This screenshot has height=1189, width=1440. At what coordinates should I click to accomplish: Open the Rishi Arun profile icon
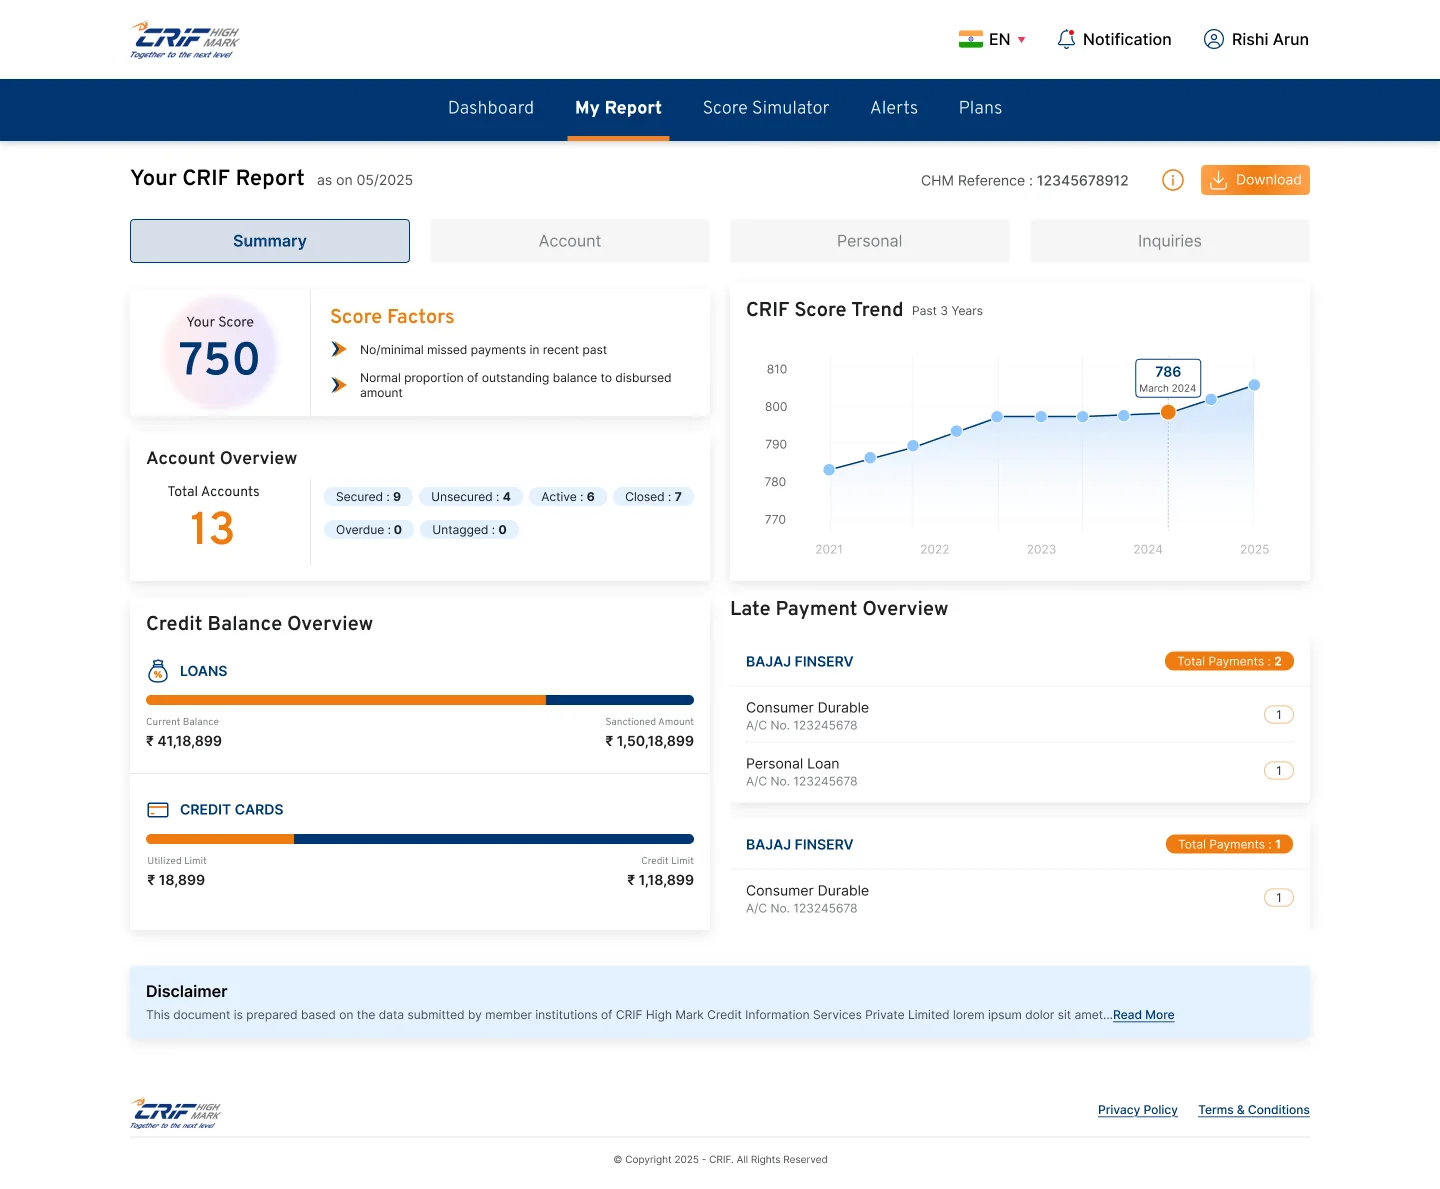(x=1213, y=39)
